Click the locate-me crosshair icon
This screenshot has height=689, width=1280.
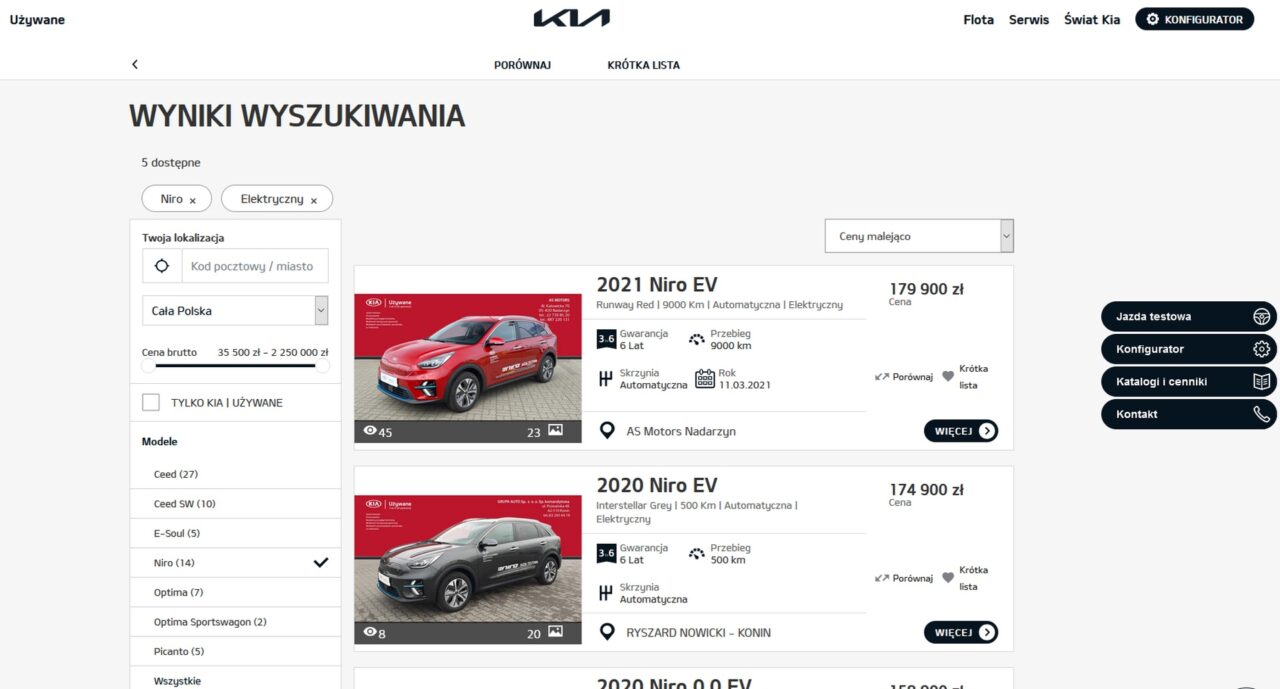[x=162, y=266]
